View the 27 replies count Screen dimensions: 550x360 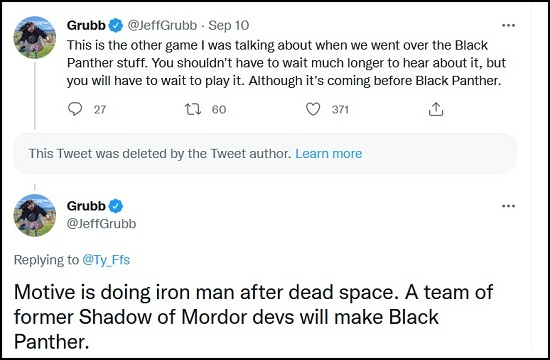coord(100,109)
